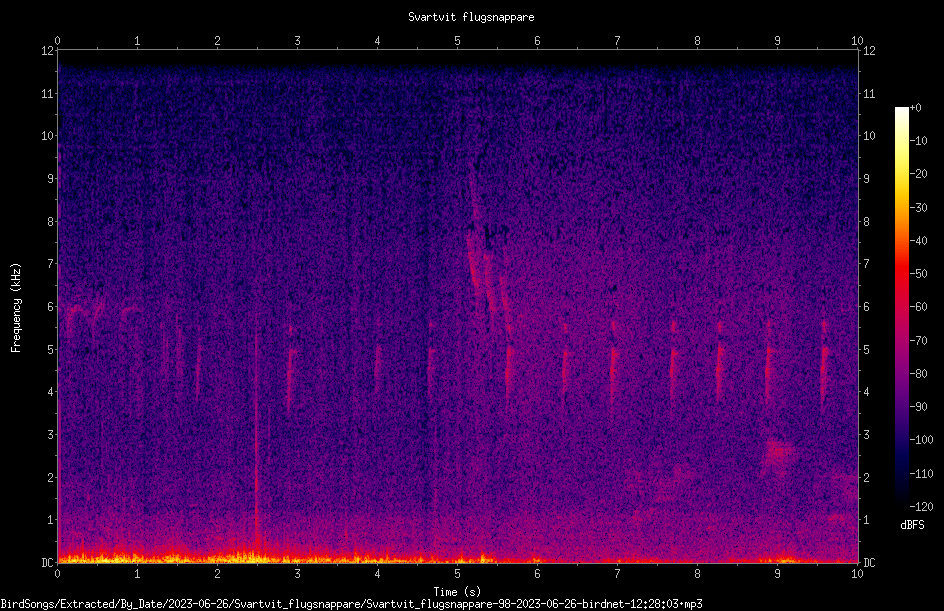The image size is (944, 611).
Task: Click the '3' tick on the left frequency axis
Action: click(51, 435)
